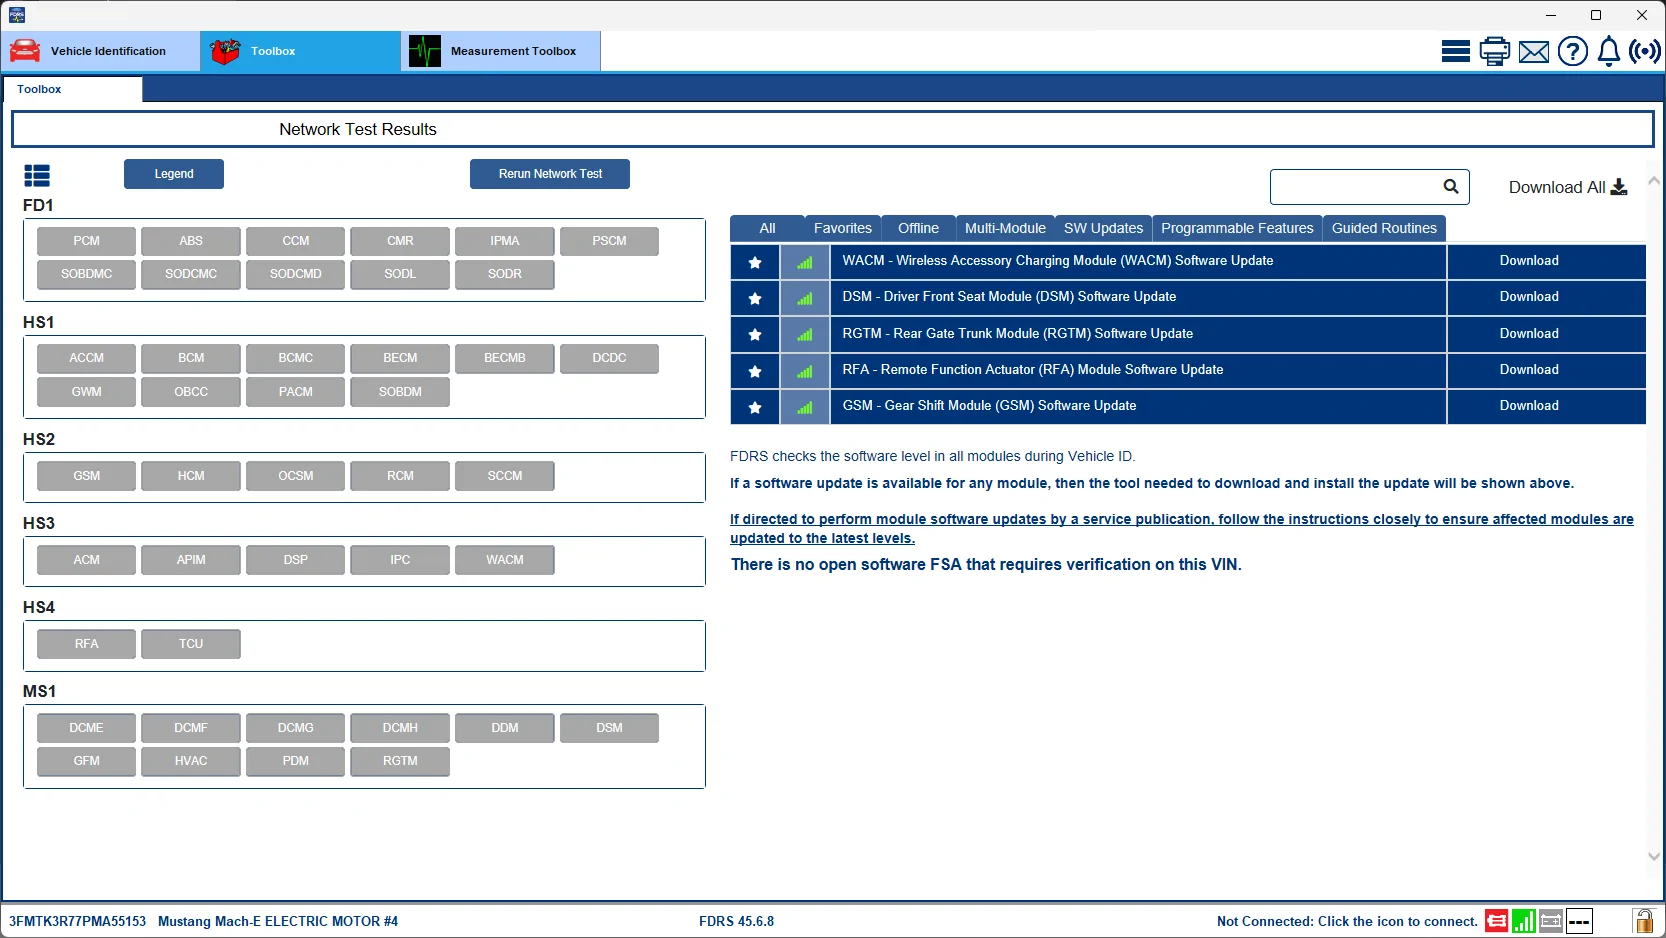Click the wireless broadcast icon beside the bell
The width and height of the screenshot is (1666, 938).
click(1644, 51)
